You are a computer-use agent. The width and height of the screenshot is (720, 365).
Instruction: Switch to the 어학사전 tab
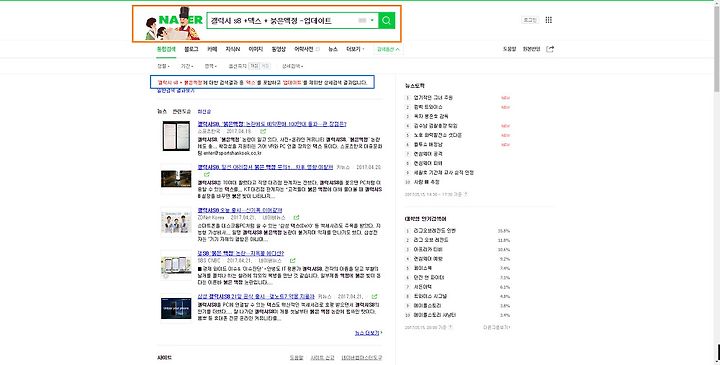pos(304,49)
